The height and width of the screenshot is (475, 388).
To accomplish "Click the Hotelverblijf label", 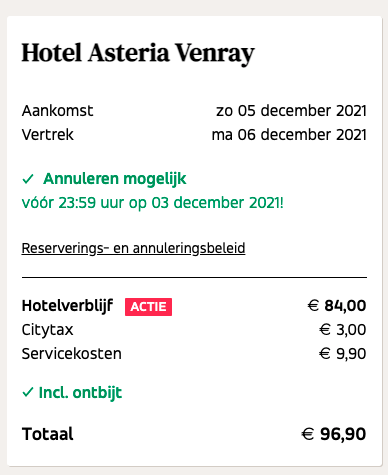I will pos(67,306).
